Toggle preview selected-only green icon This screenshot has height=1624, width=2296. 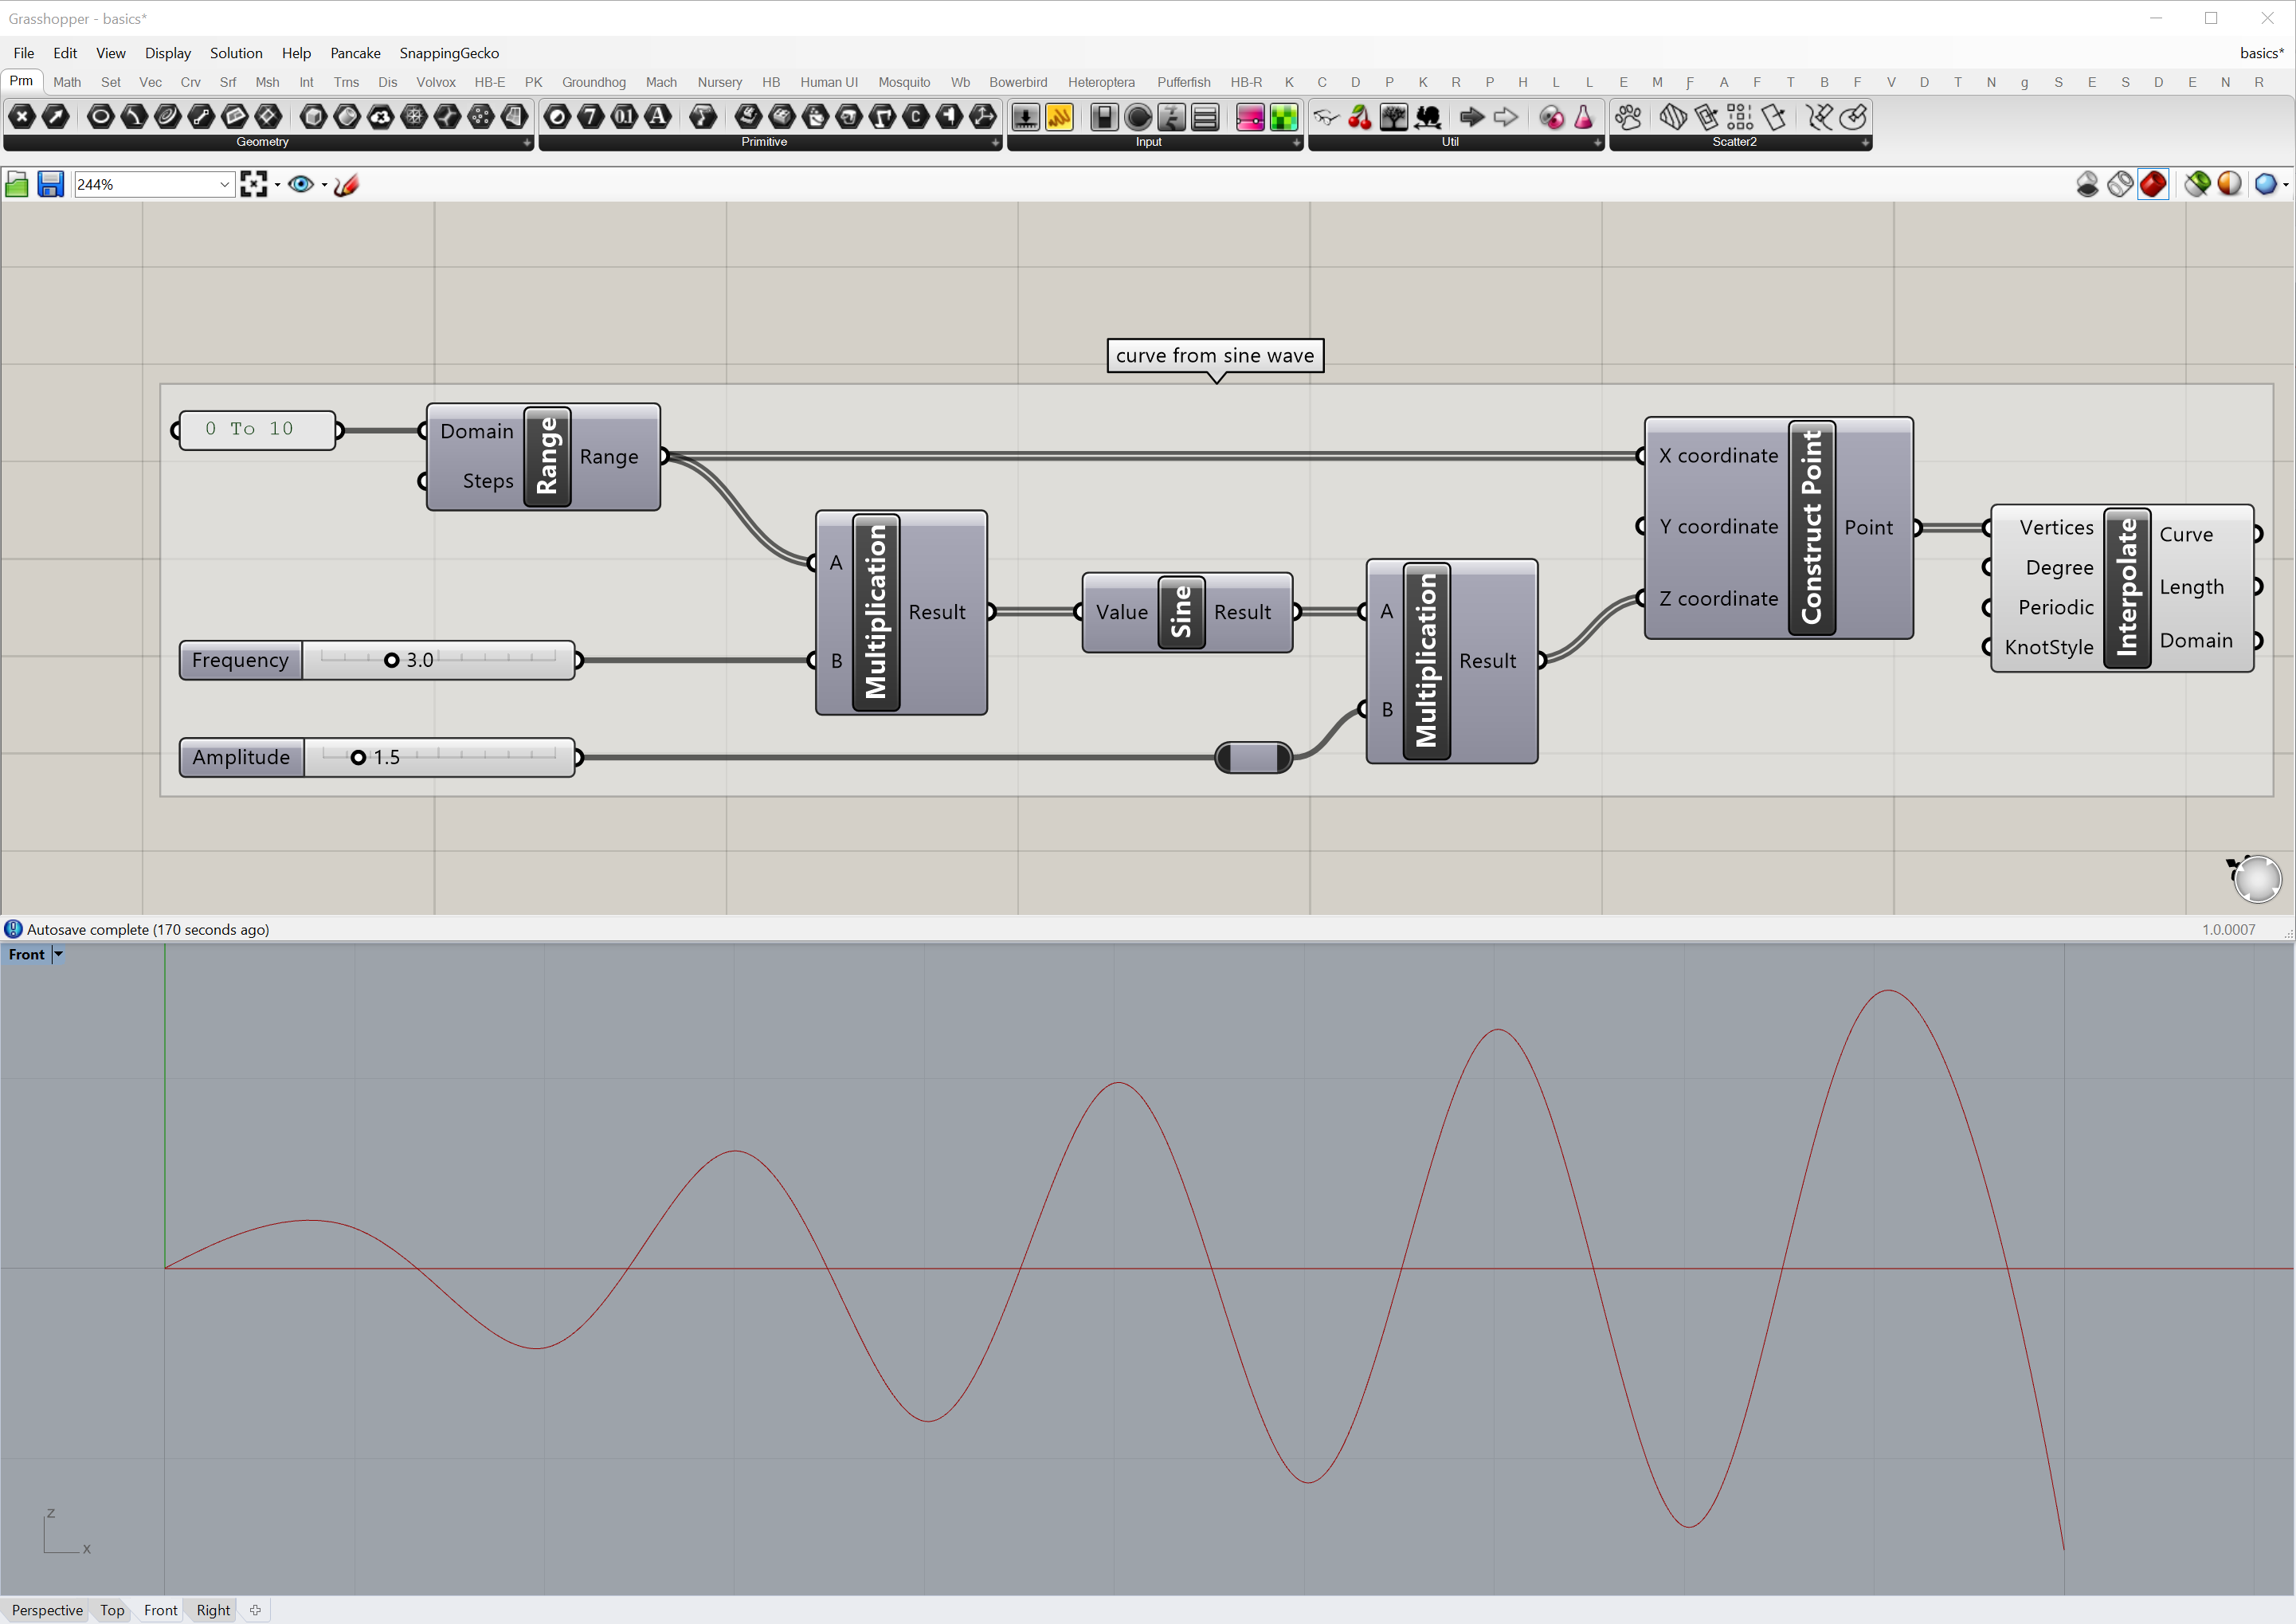point(2197,184)
